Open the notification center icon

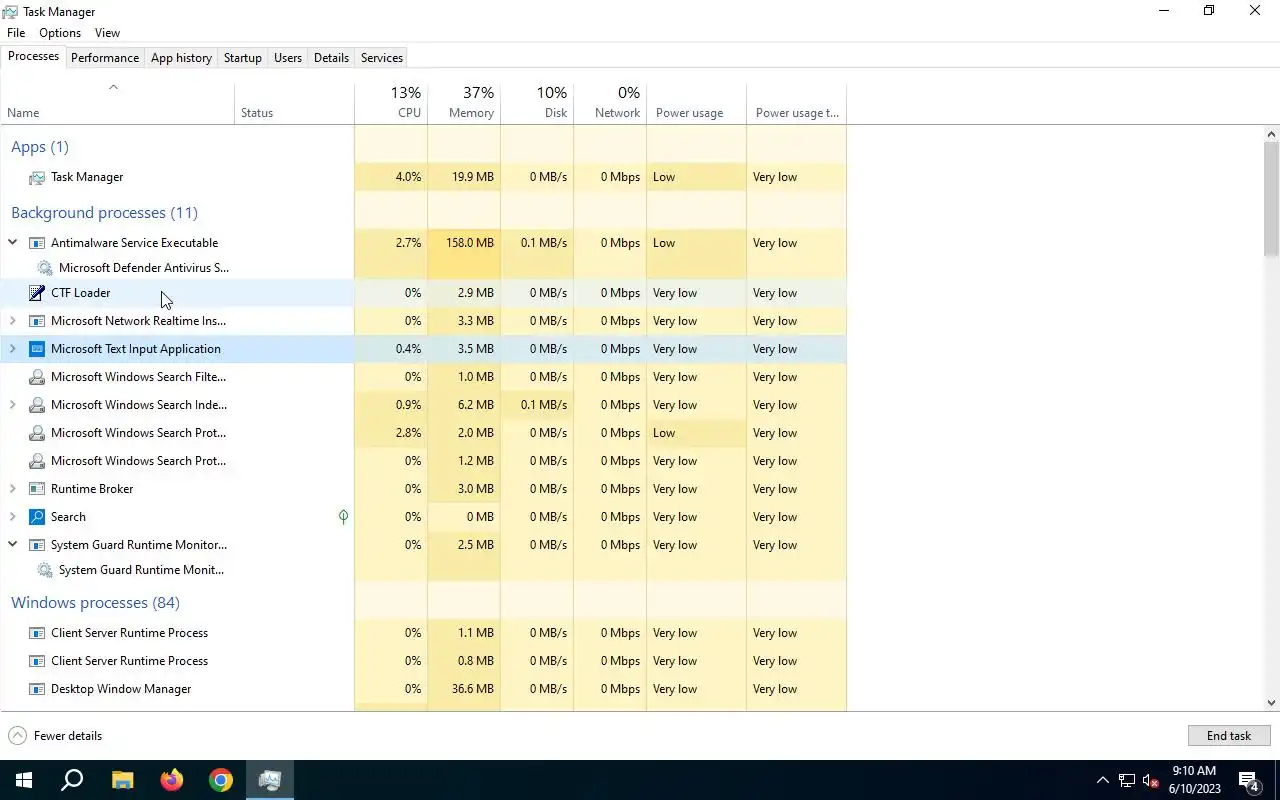1249,780
